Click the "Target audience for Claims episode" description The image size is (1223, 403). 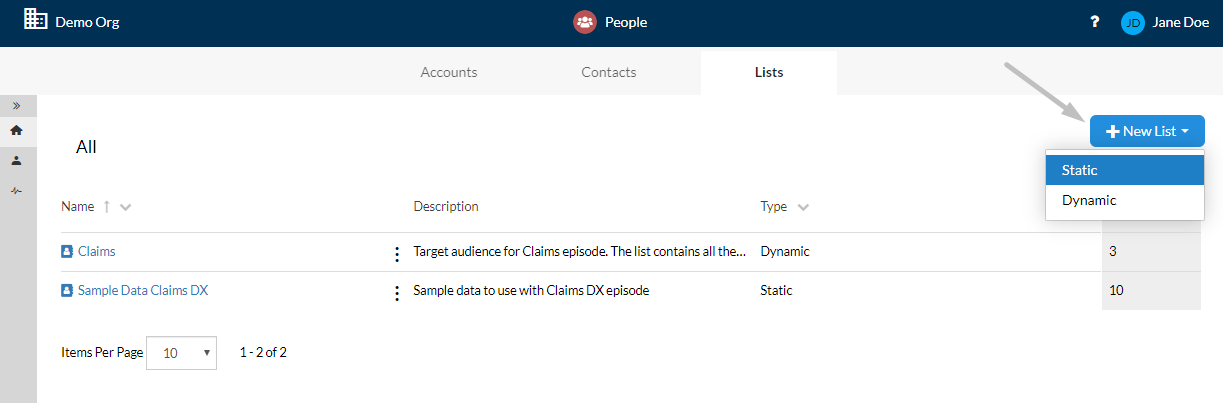(580, 252)
